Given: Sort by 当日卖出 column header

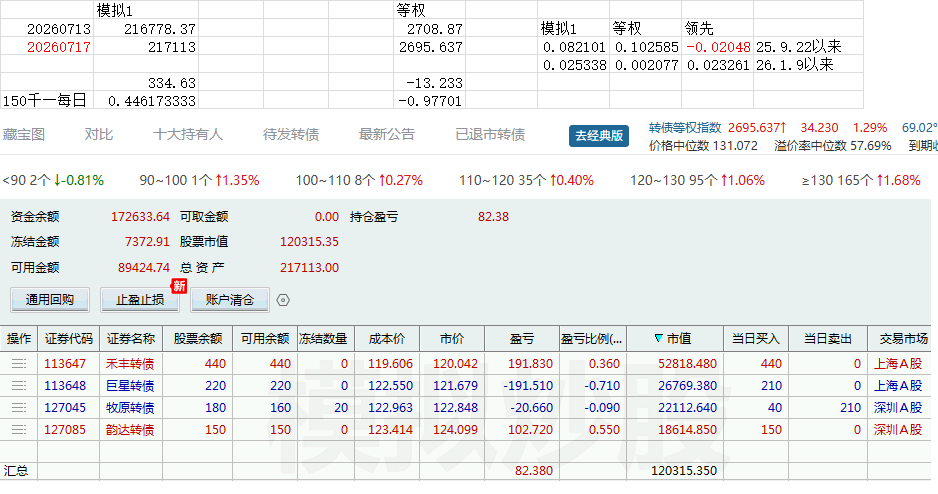Looking at the screenshot, I should pos(828,339).
